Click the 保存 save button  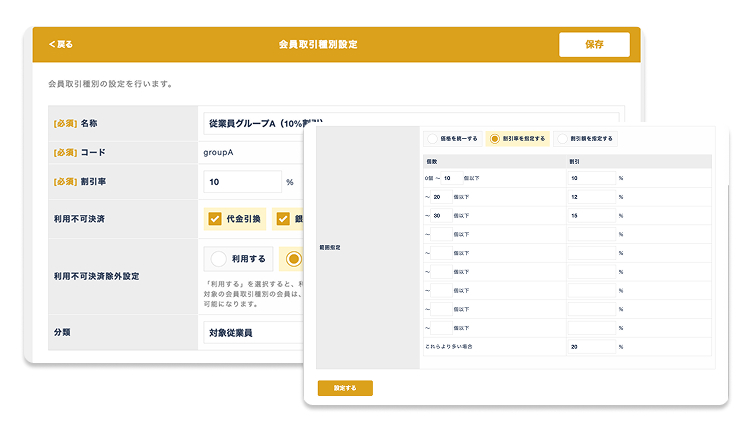pos(594,44)
